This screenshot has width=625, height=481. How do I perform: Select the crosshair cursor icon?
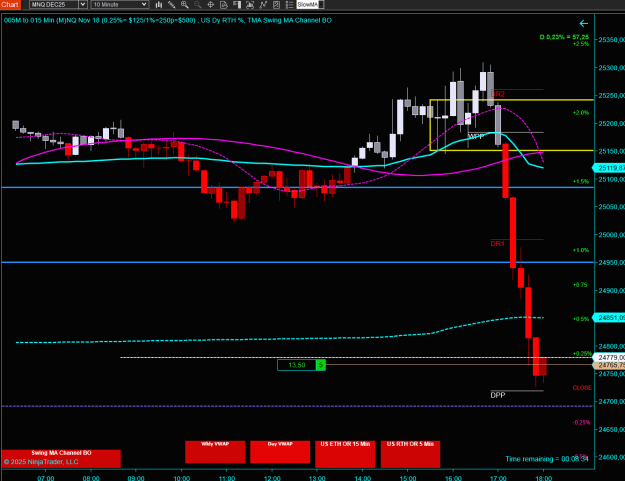coord(211,5)
